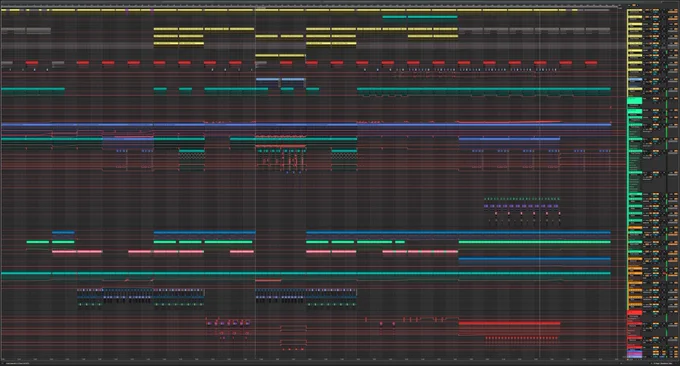Select the full-length teal clip spanning the whole arrangement

tap(306, 274)
